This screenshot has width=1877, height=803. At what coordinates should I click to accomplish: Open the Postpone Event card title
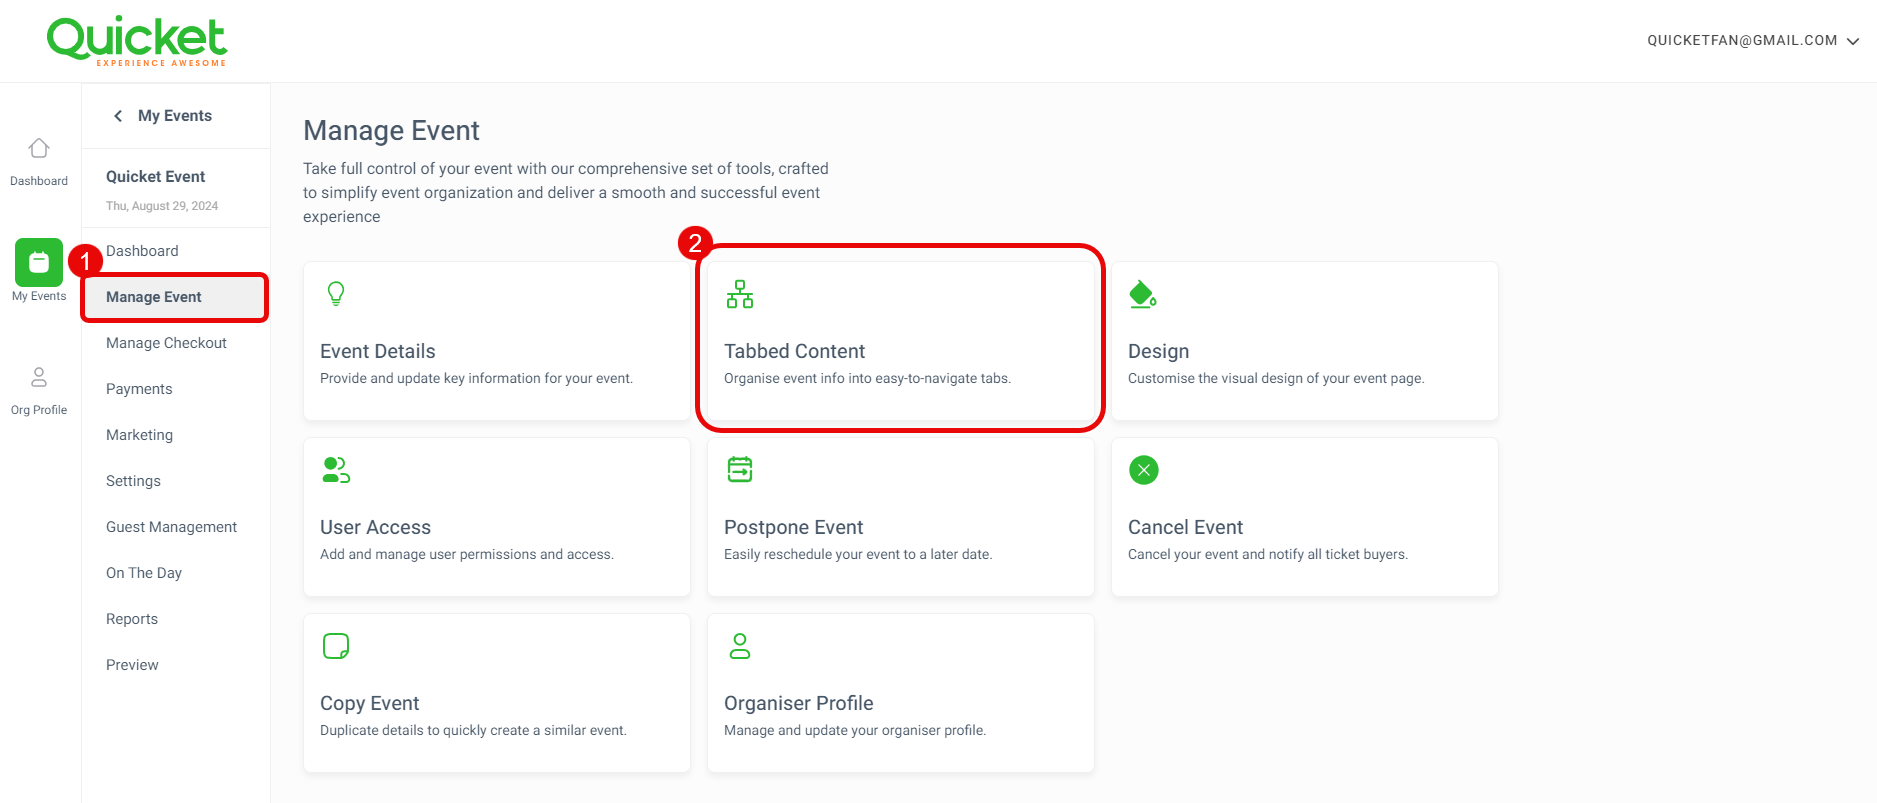793,527
